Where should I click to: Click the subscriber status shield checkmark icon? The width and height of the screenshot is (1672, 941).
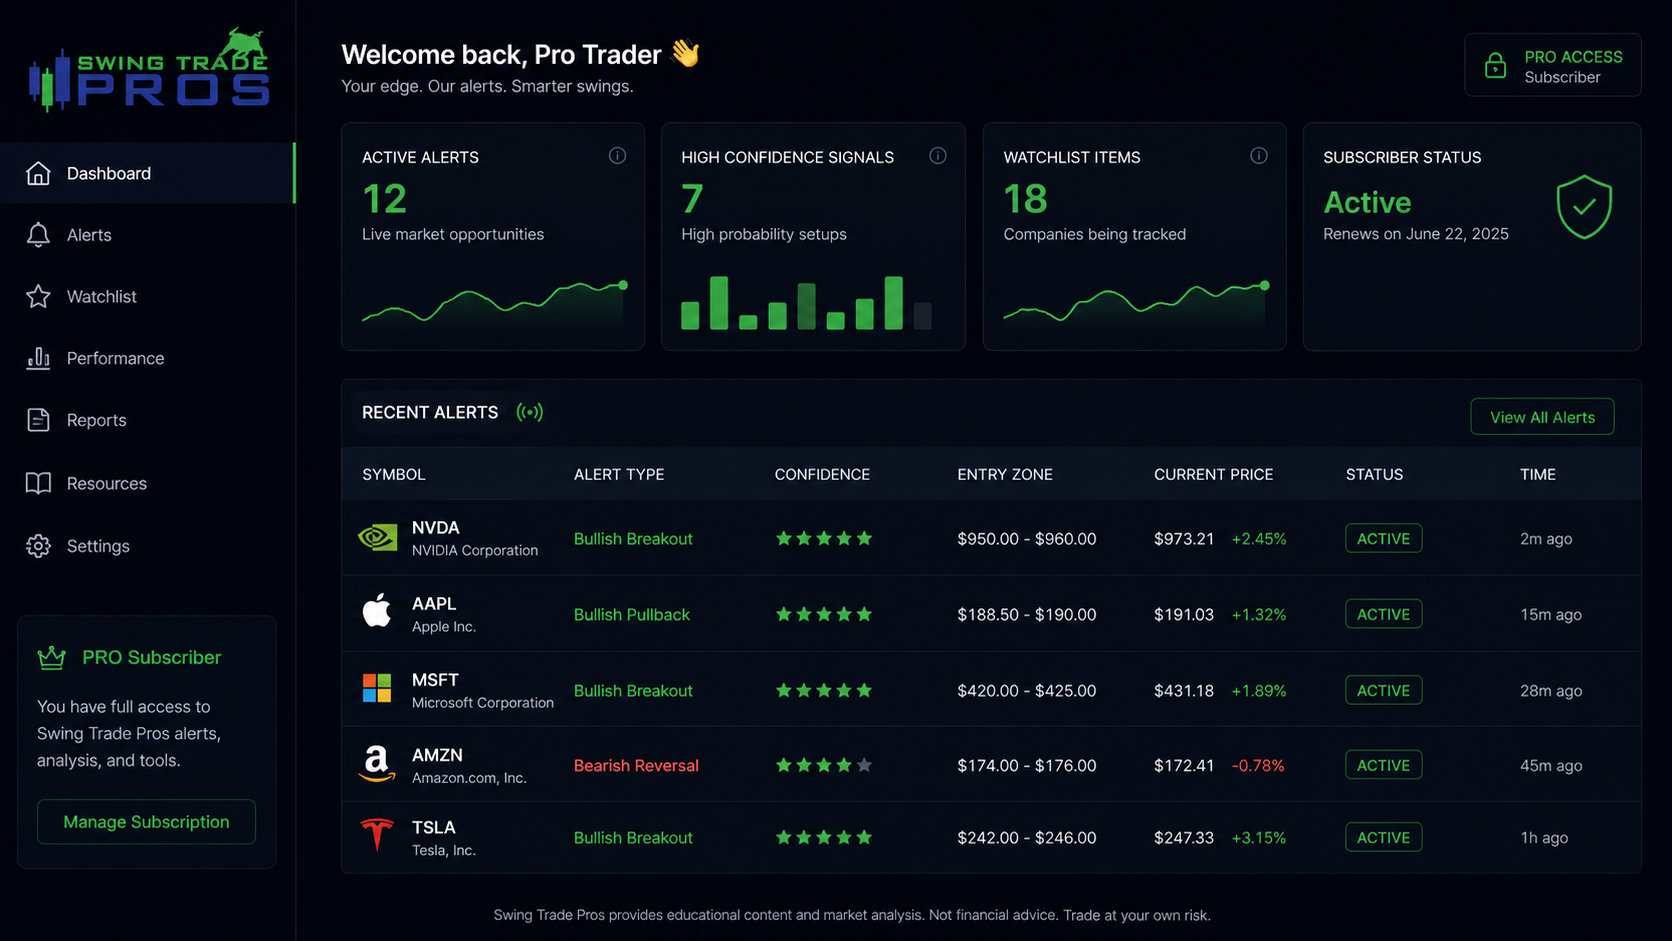tap(1584, 207)
